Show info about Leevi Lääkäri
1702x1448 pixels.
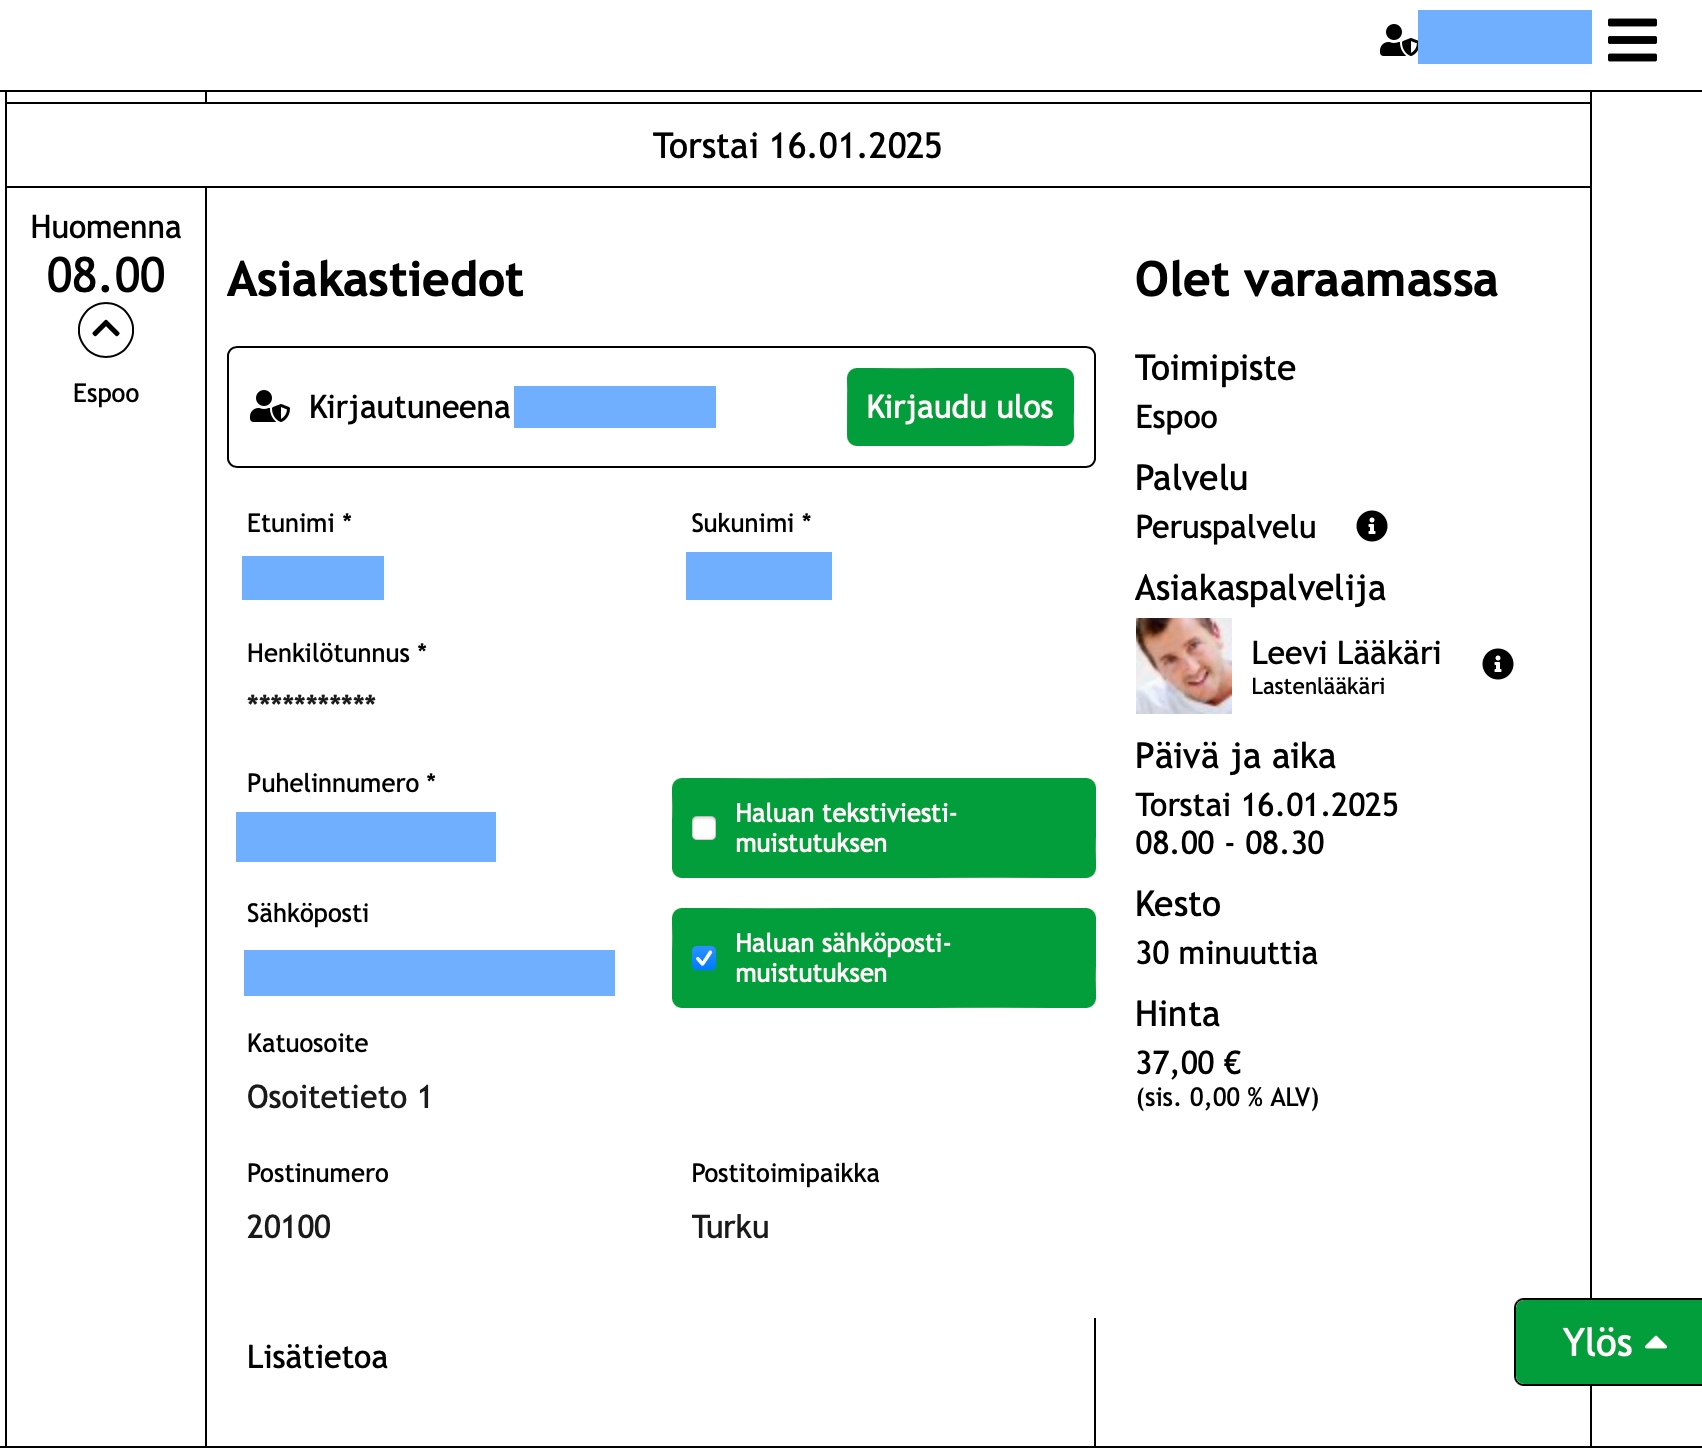(1497, 664)
